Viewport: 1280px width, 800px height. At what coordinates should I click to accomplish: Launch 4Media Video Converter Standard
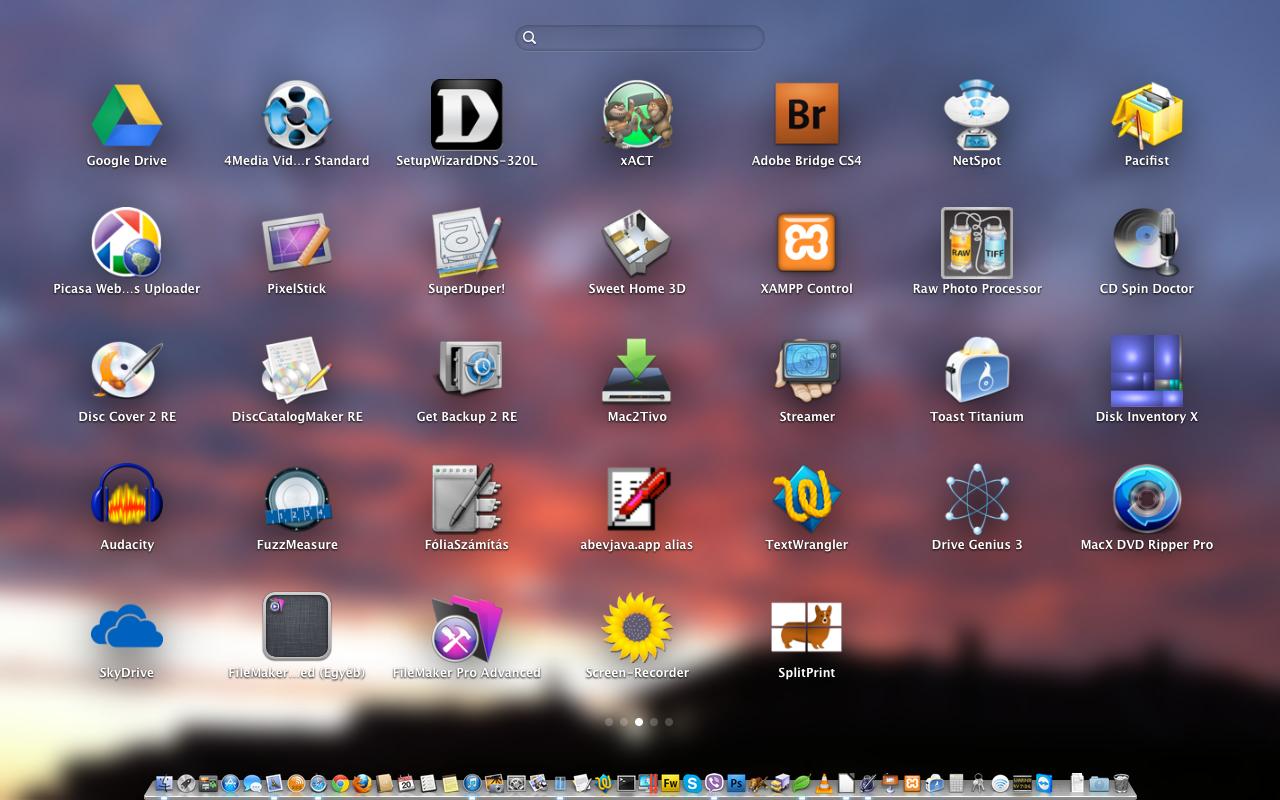(297, 115)
